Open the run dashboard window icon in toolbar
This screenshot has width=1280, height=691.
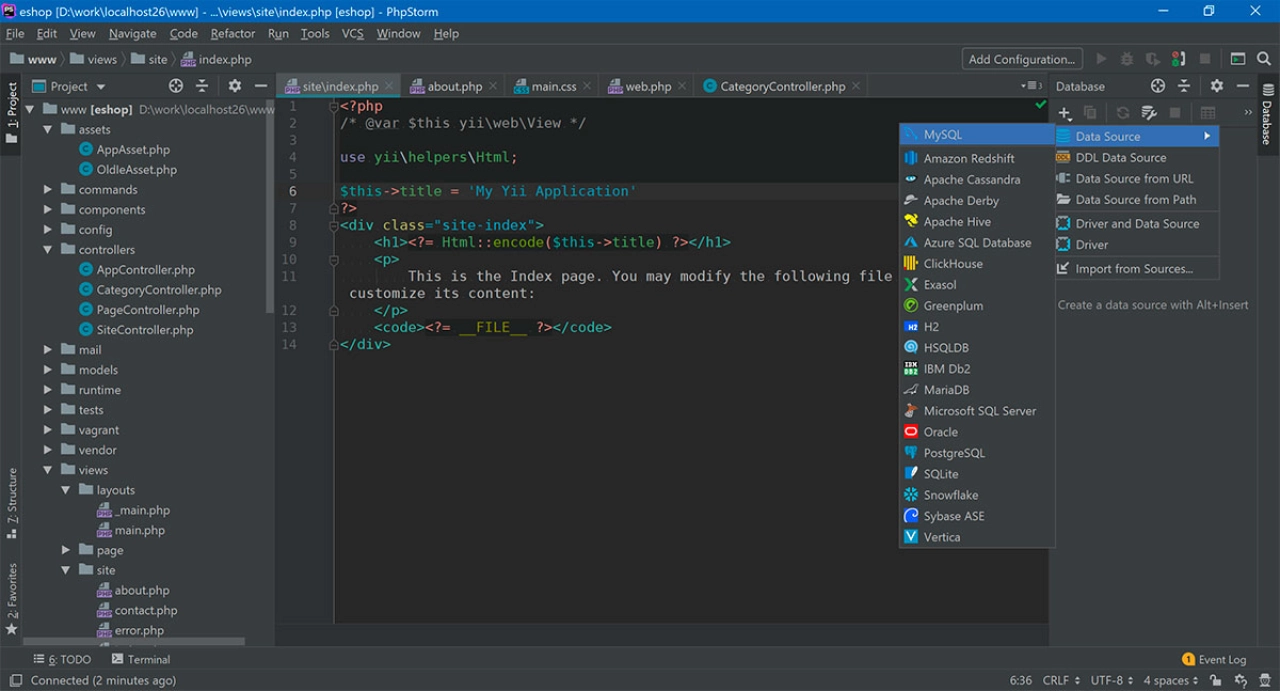[x=1238, y=59]
